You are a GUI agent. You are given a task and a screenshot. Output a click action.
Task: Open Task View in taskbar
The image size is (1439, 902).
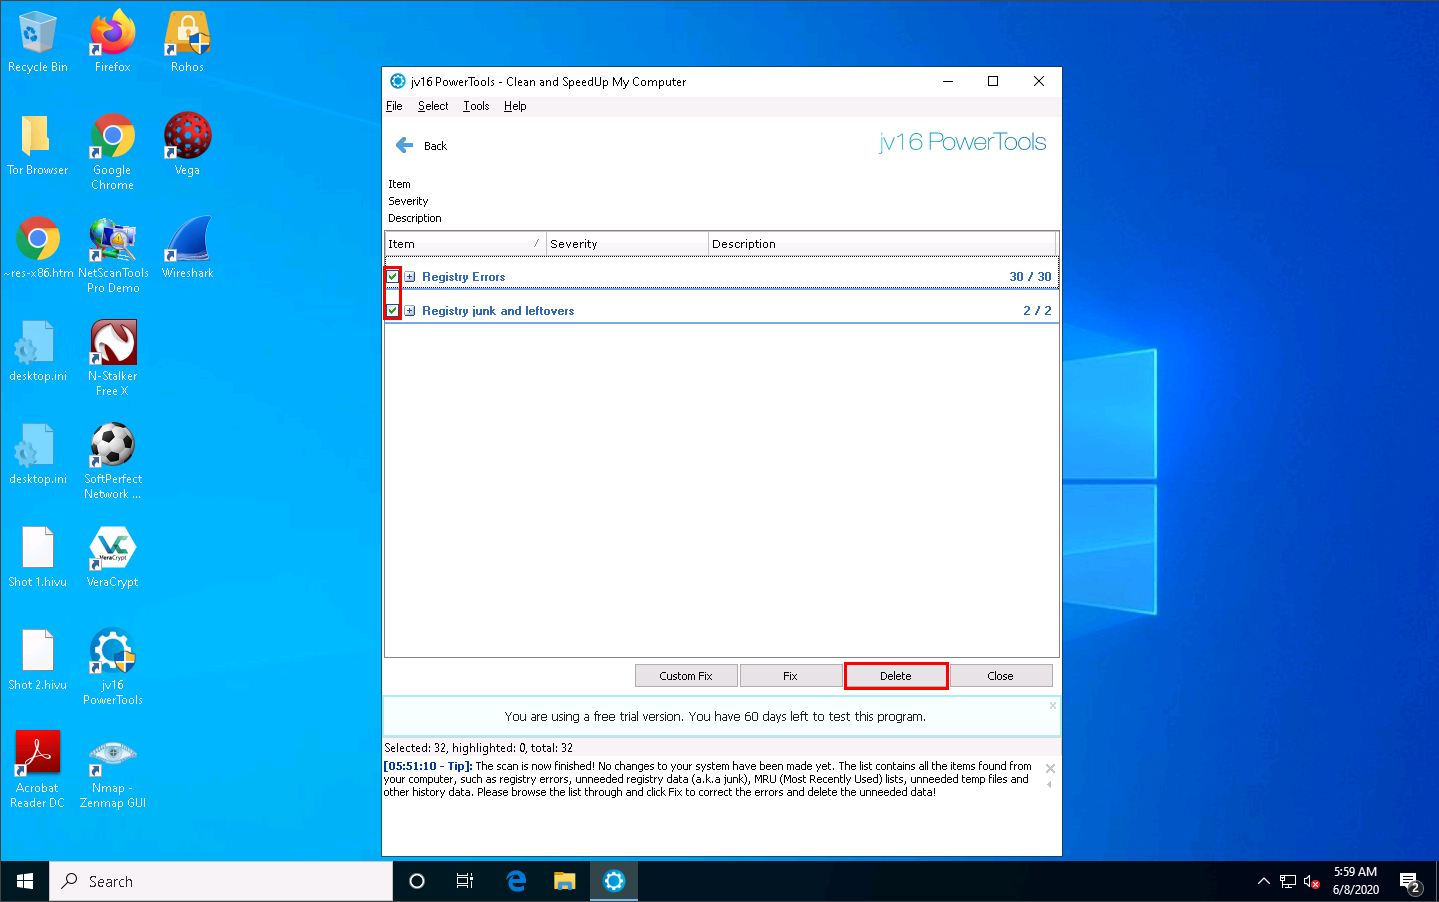click(x=465, y=881)
